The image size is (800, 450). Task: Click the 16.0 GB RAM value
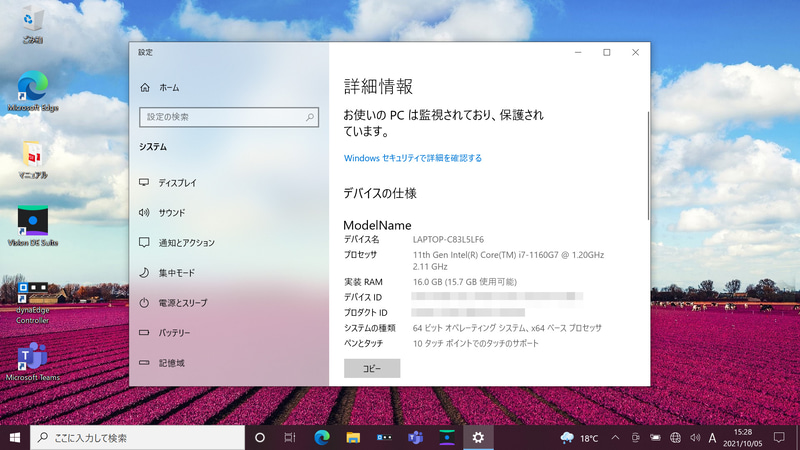point(465,282)
